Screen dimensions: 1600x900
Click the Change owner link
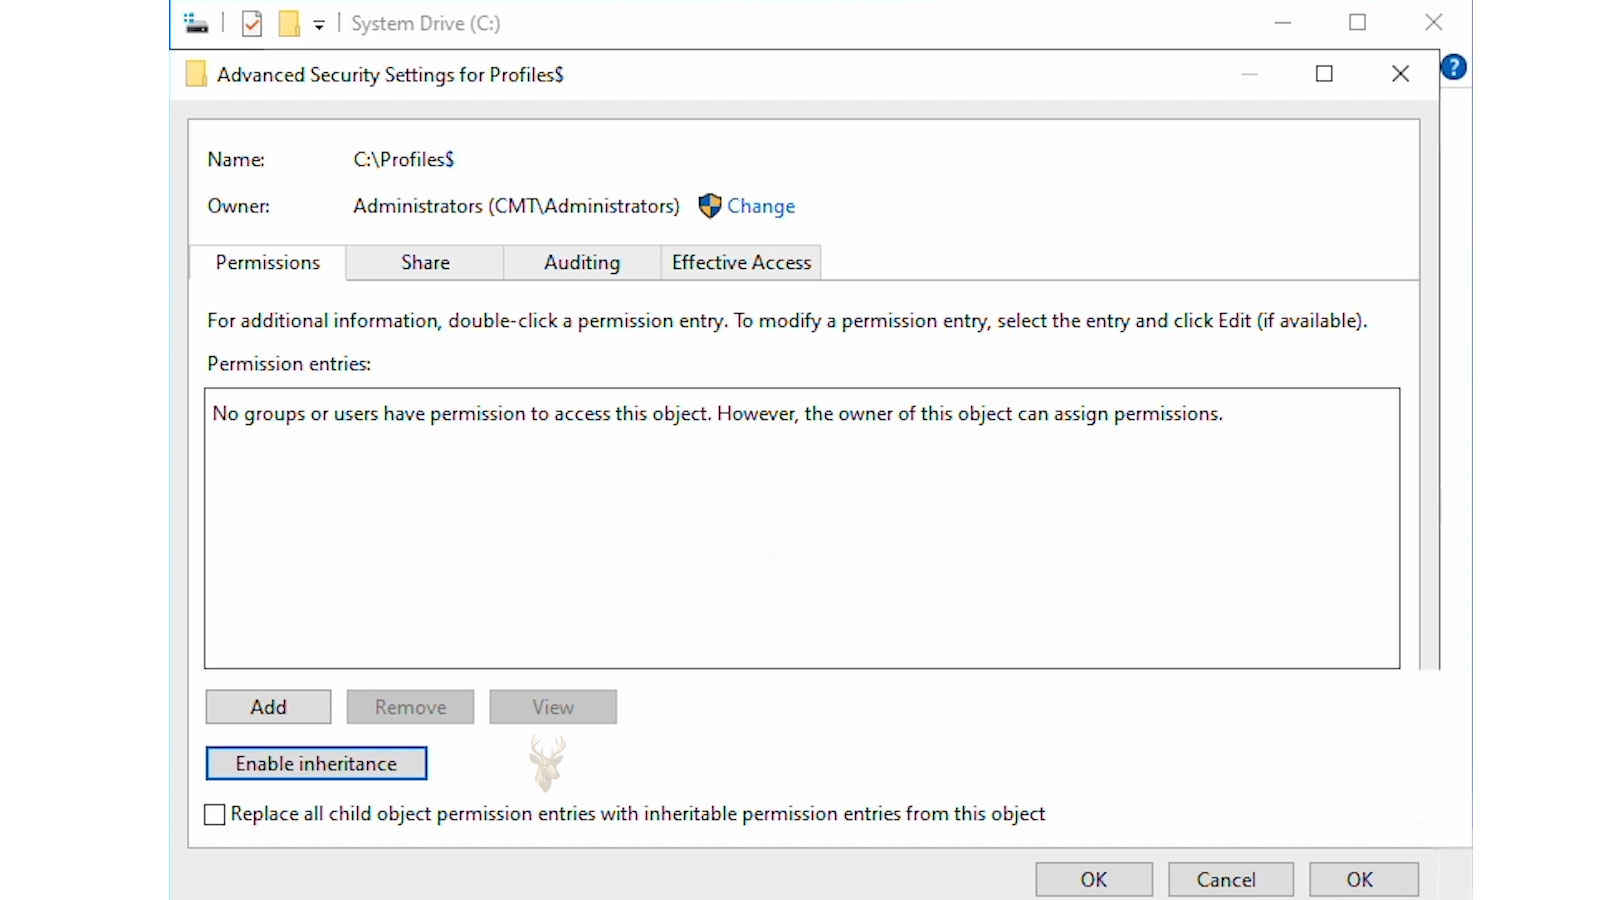(761, 206)
